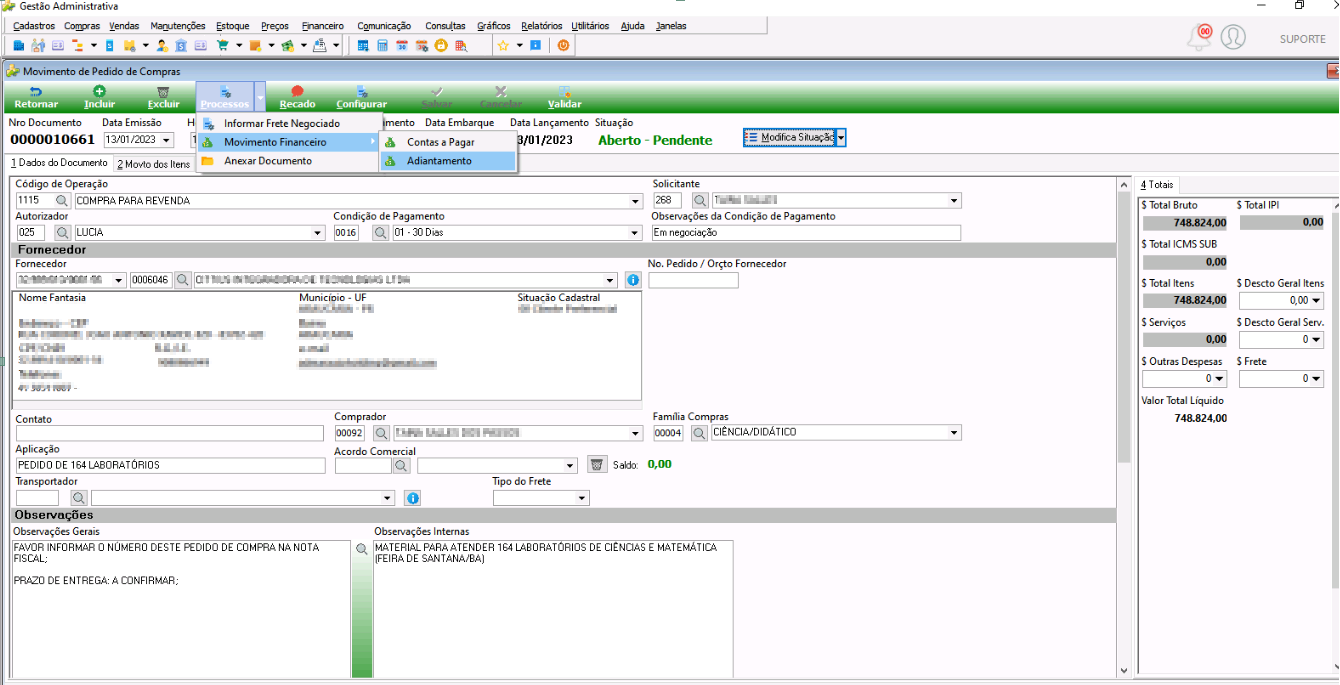Click the No. Pedido / Orçto Fornecedor field
The image size is (1340, 685).
[x=693, y=280]
